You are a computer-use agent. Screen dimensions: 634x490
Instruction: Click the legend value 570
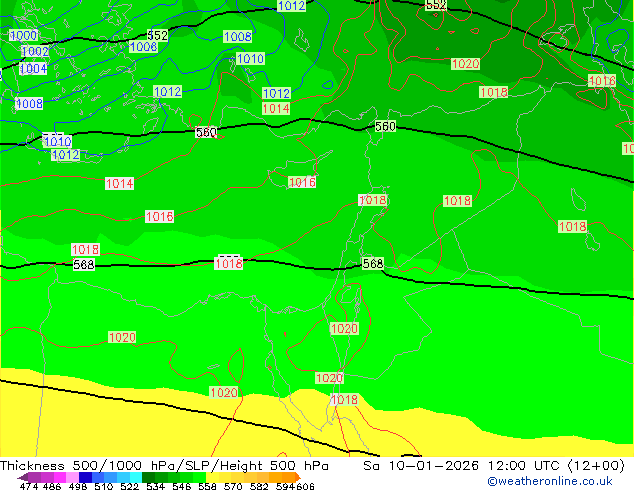233,486
